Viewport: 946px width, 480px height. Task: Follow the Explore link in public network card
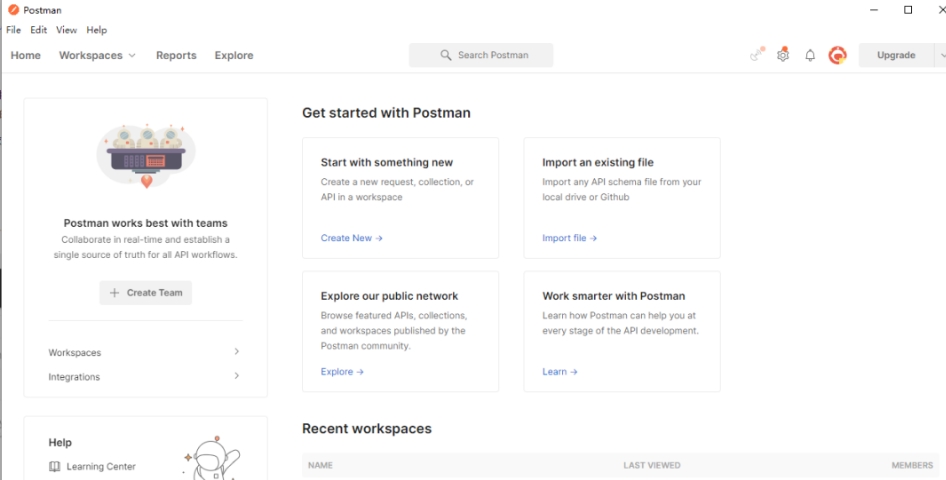coord(342,372)
